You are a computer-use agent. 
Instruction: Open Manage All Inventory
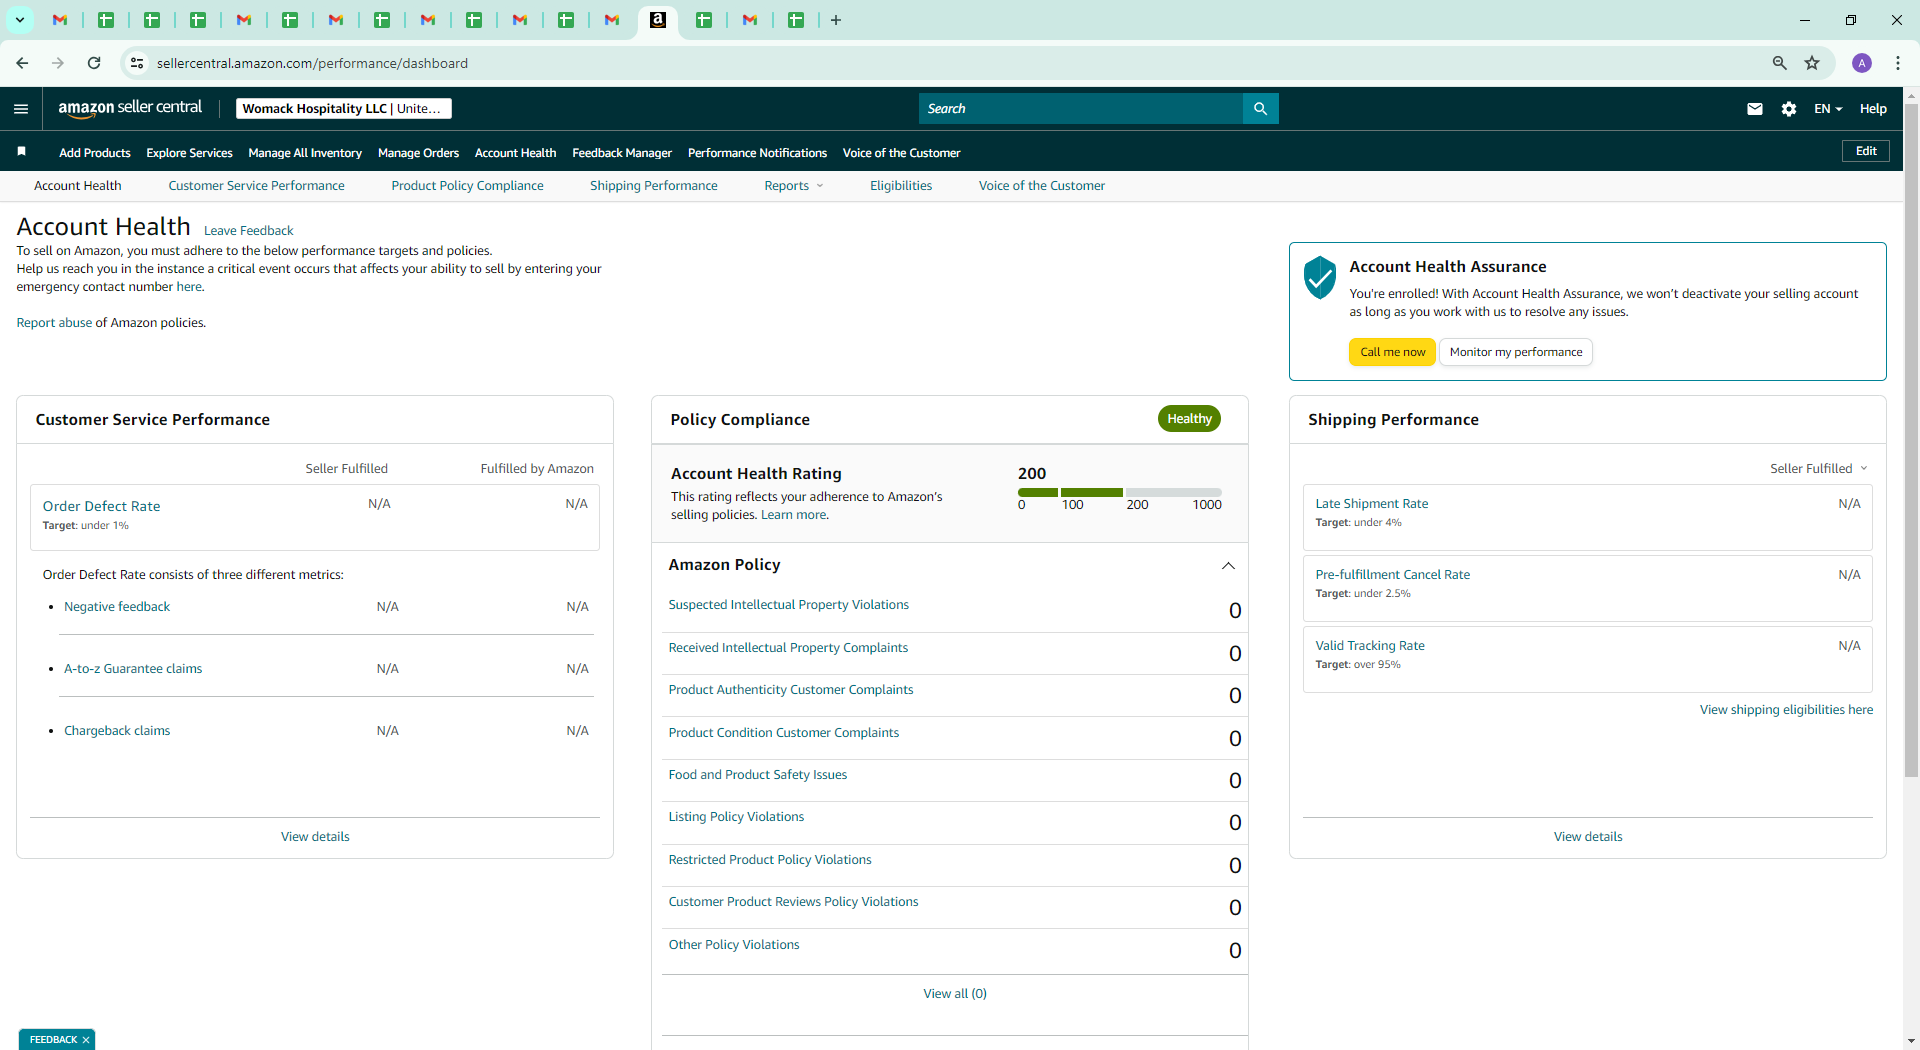(x=305, y=153)
